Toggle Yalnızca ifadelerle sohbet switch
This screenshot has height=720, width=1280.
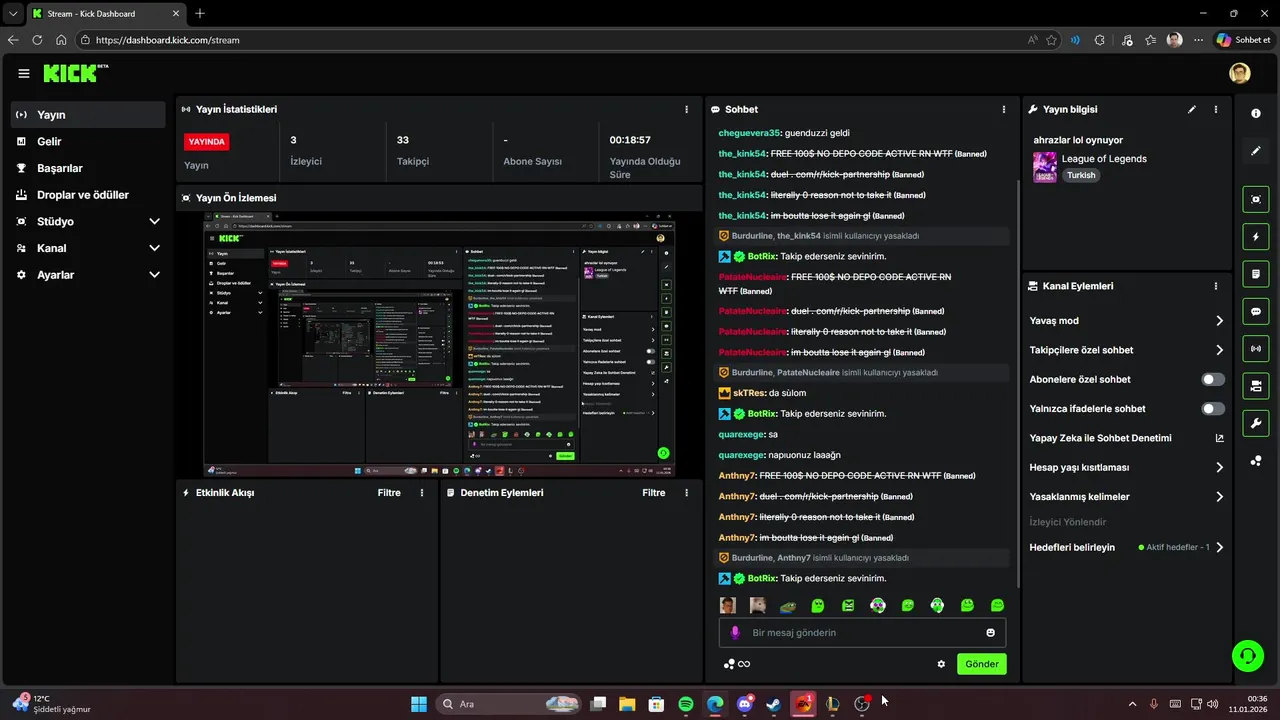click(1213, 409)
